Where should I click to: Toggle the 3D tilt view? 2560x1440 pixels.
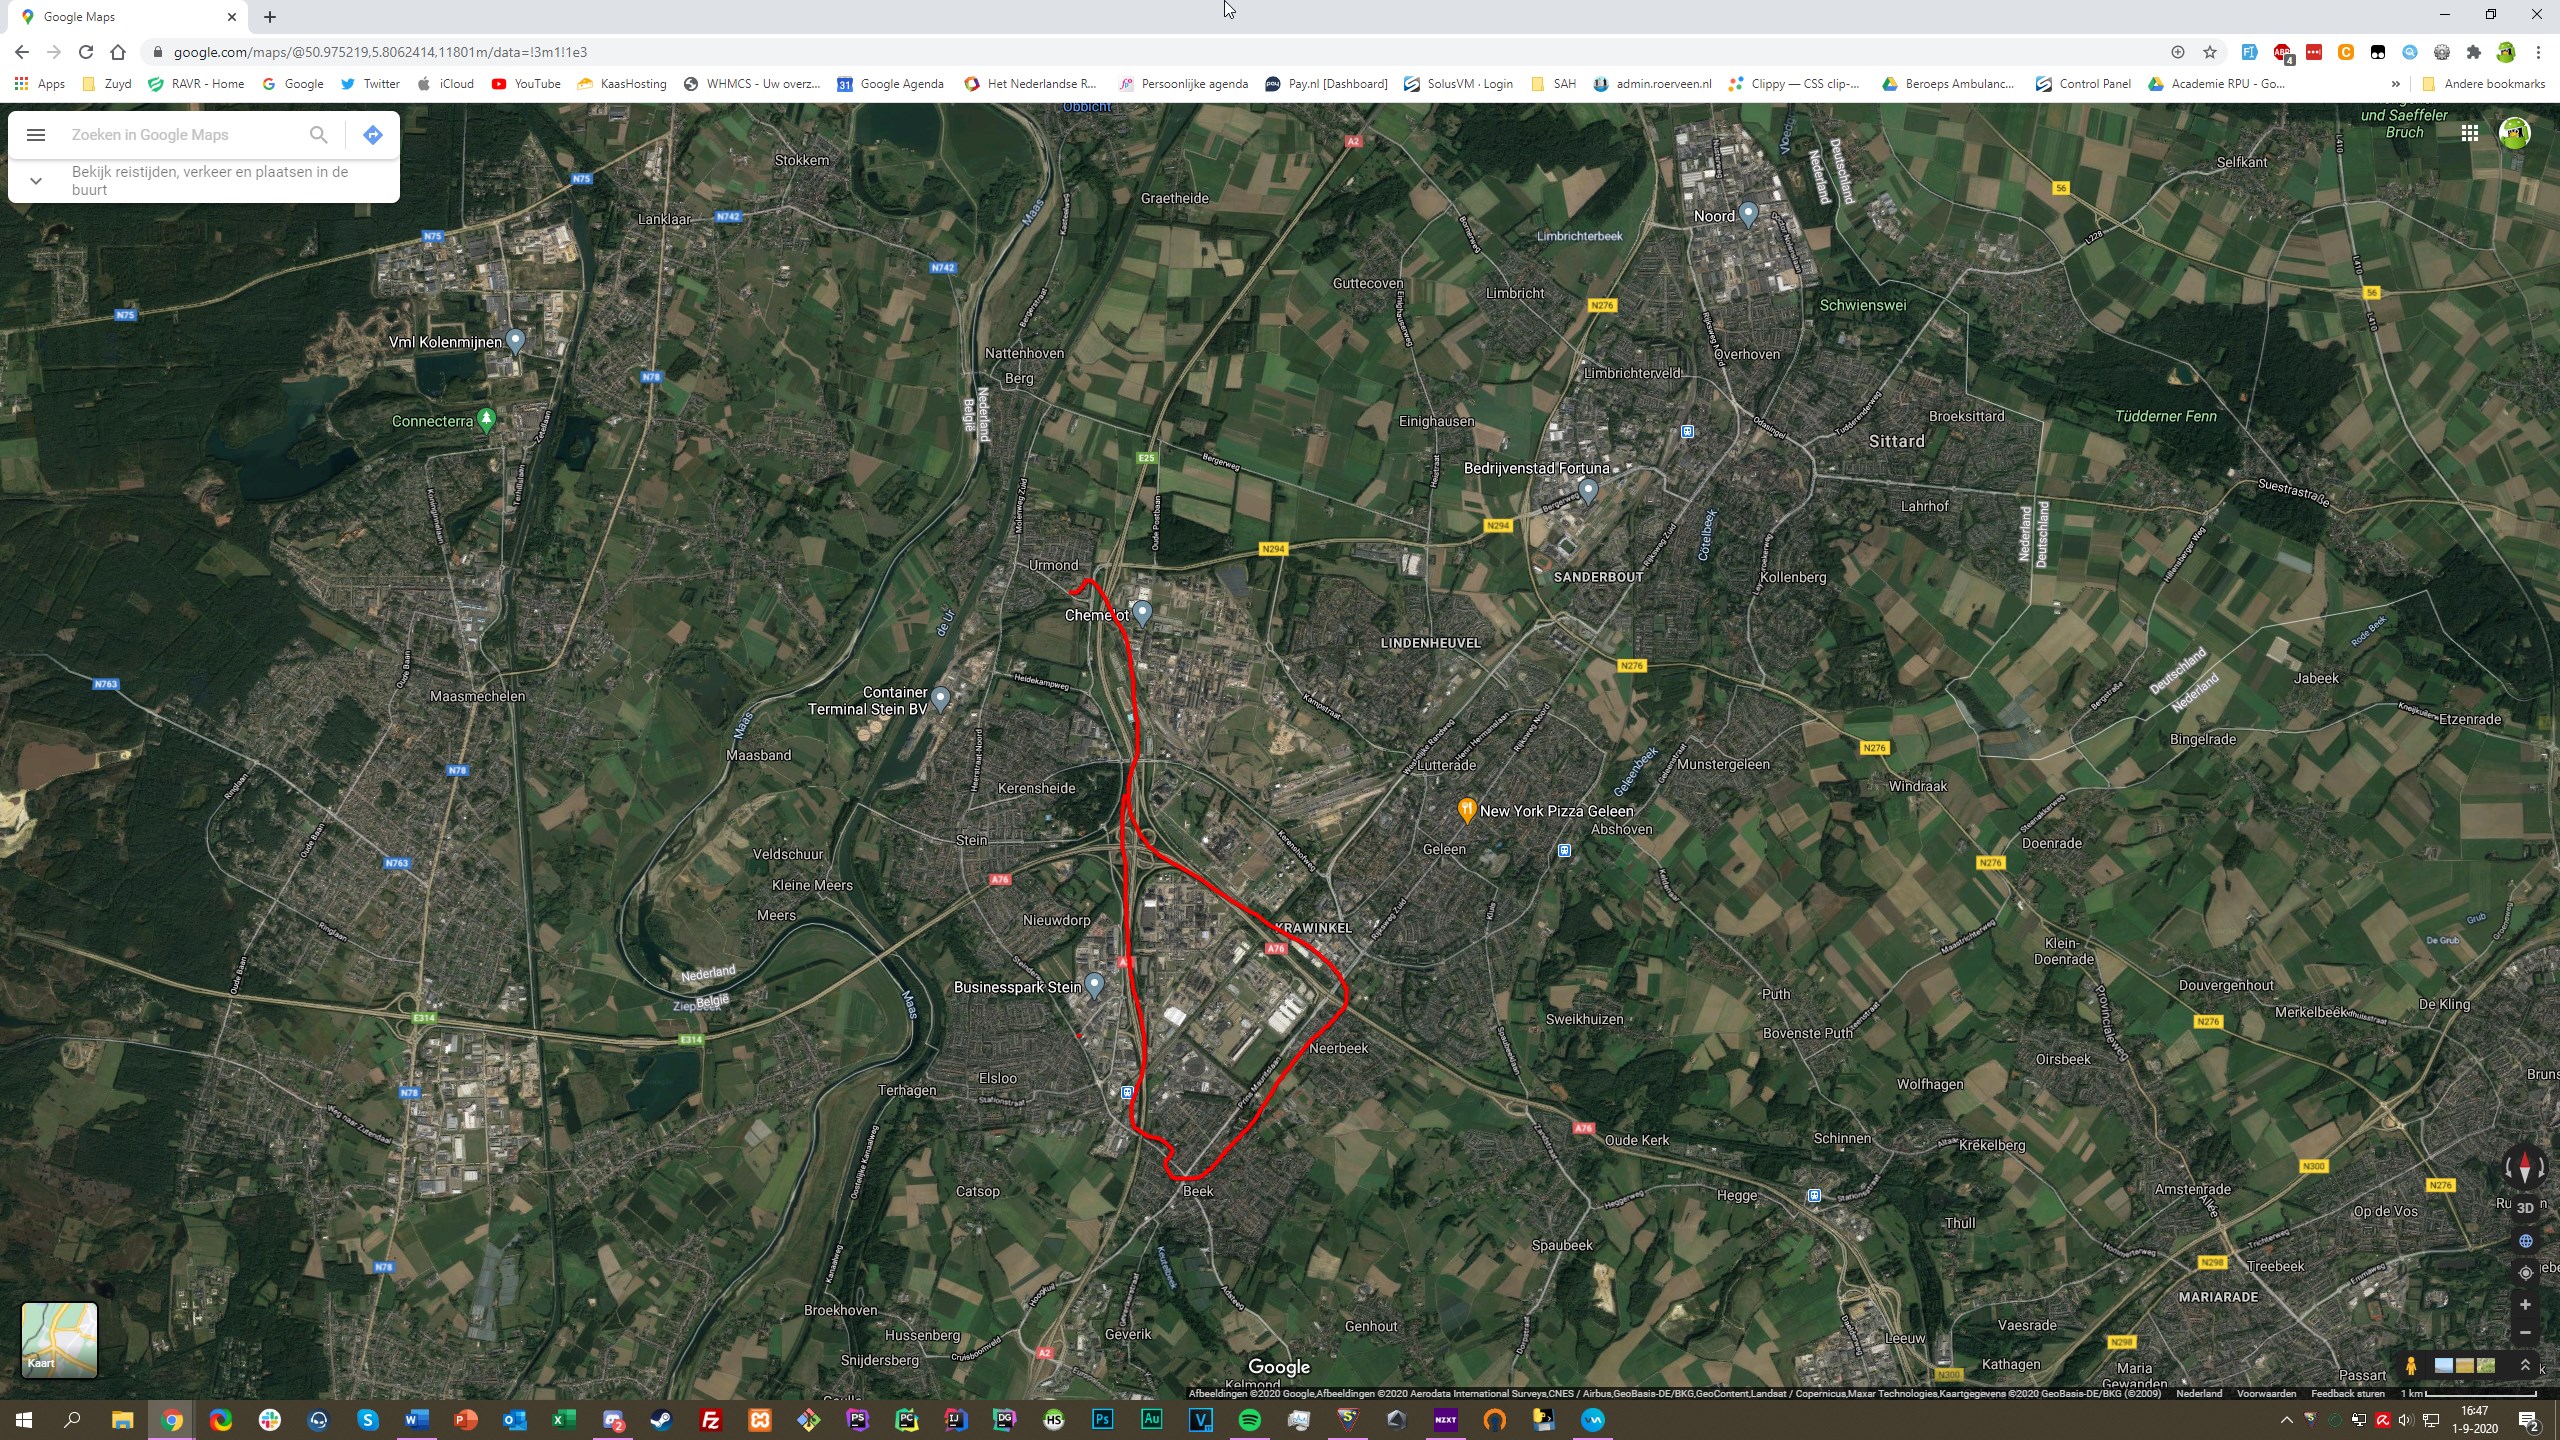tap(2525, 1208)
